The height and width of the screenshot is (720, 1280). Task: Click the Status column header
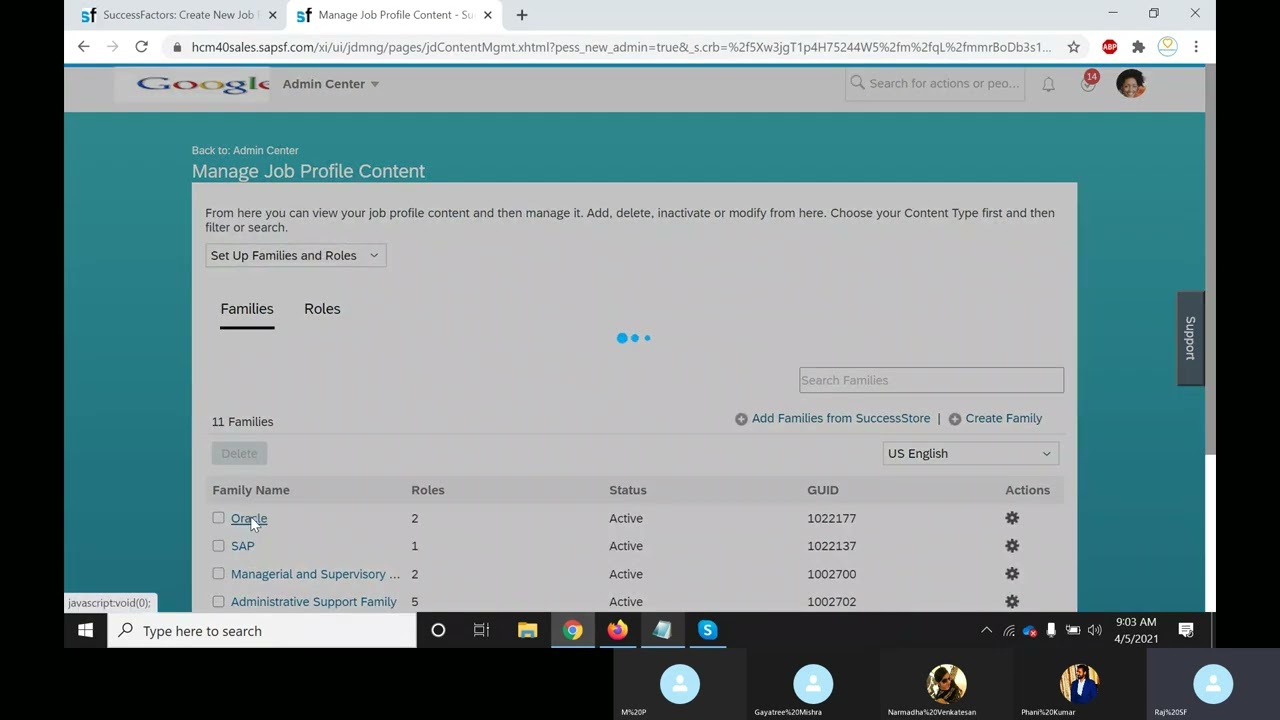(628, 490)
